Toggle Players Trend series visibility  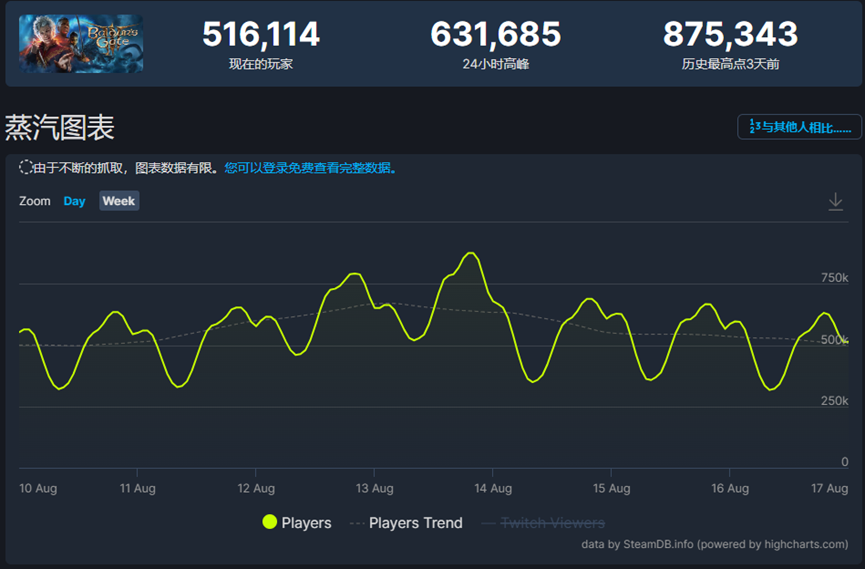click(x=415, y=523)
